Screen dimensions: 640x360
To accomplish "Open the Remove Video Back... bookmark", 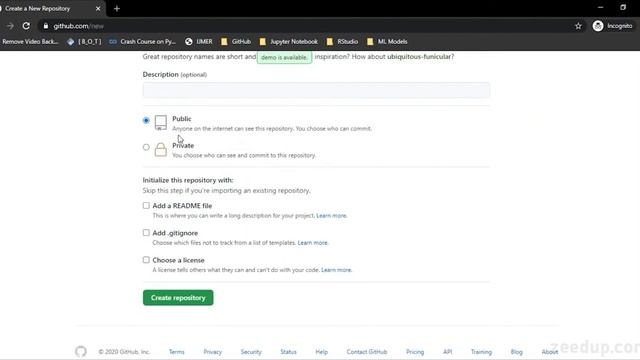I will pyautogui.click(x=29, y=42).
